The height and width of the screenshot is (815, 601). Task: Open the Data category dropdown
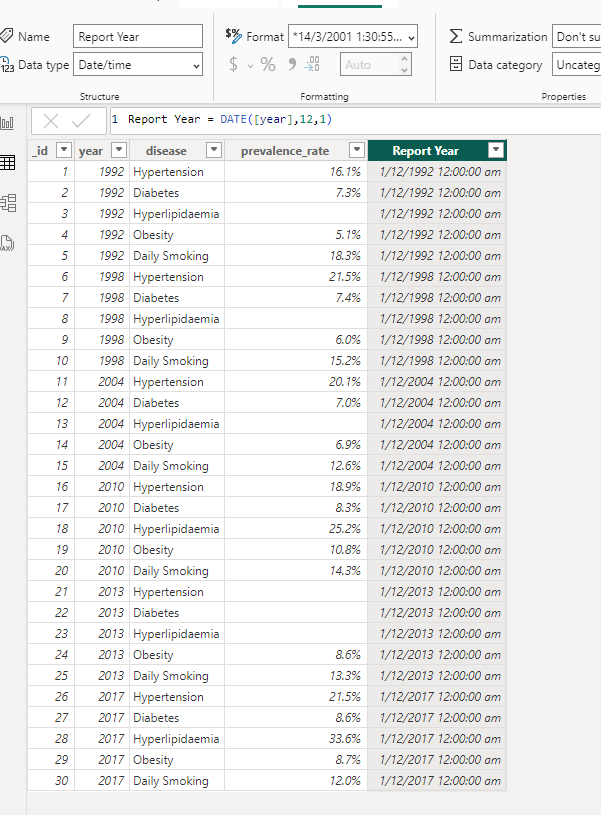click(577, 65)
